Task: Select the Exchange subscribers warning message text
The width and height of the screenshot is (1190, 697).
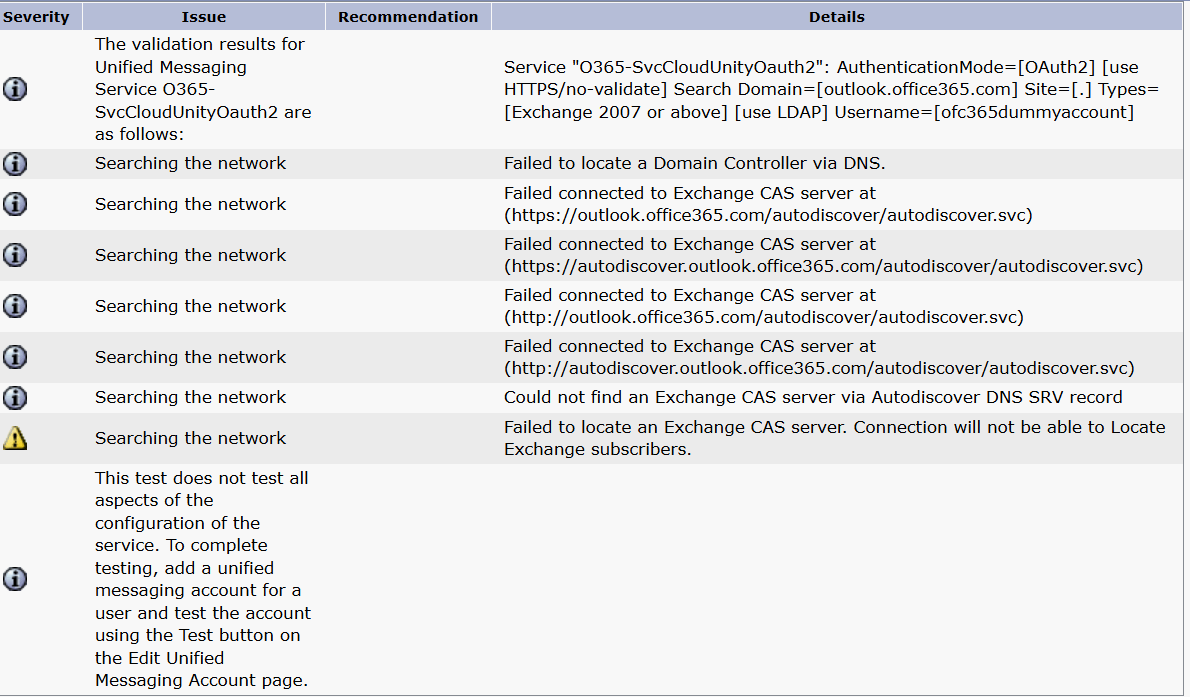Action: [x=835, y=438]
